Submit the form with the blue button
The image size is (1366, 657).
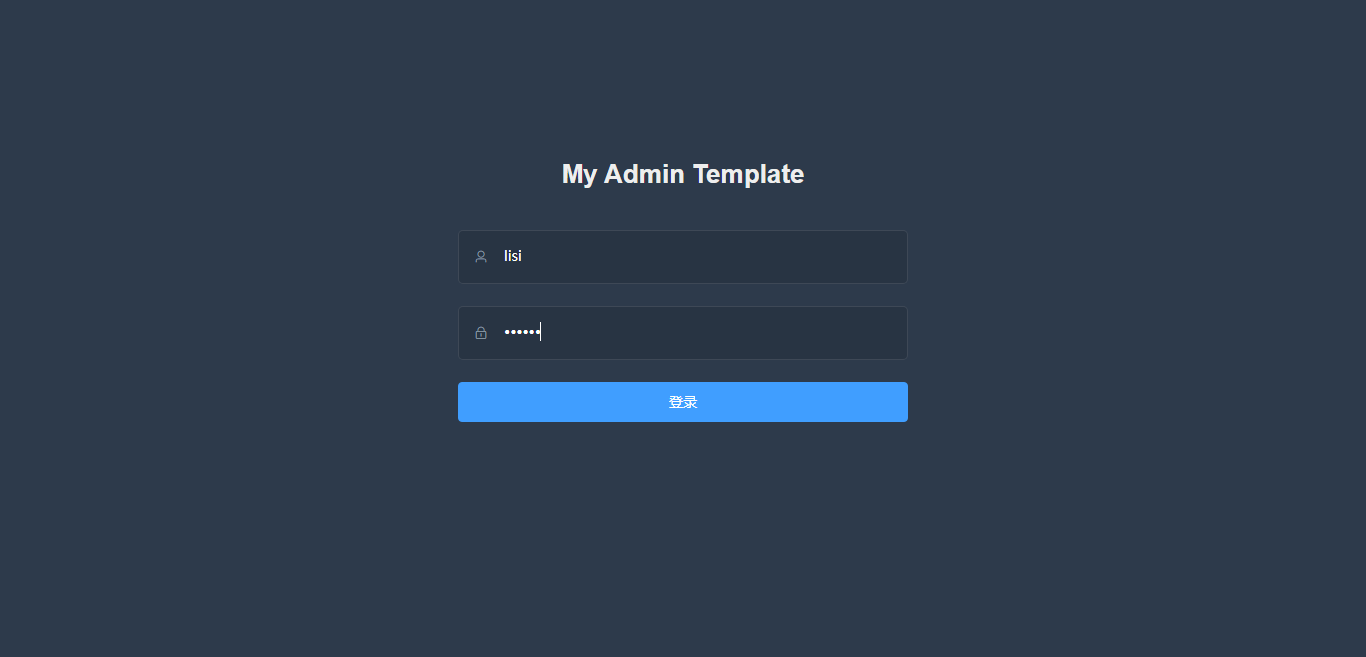point(683,402)
